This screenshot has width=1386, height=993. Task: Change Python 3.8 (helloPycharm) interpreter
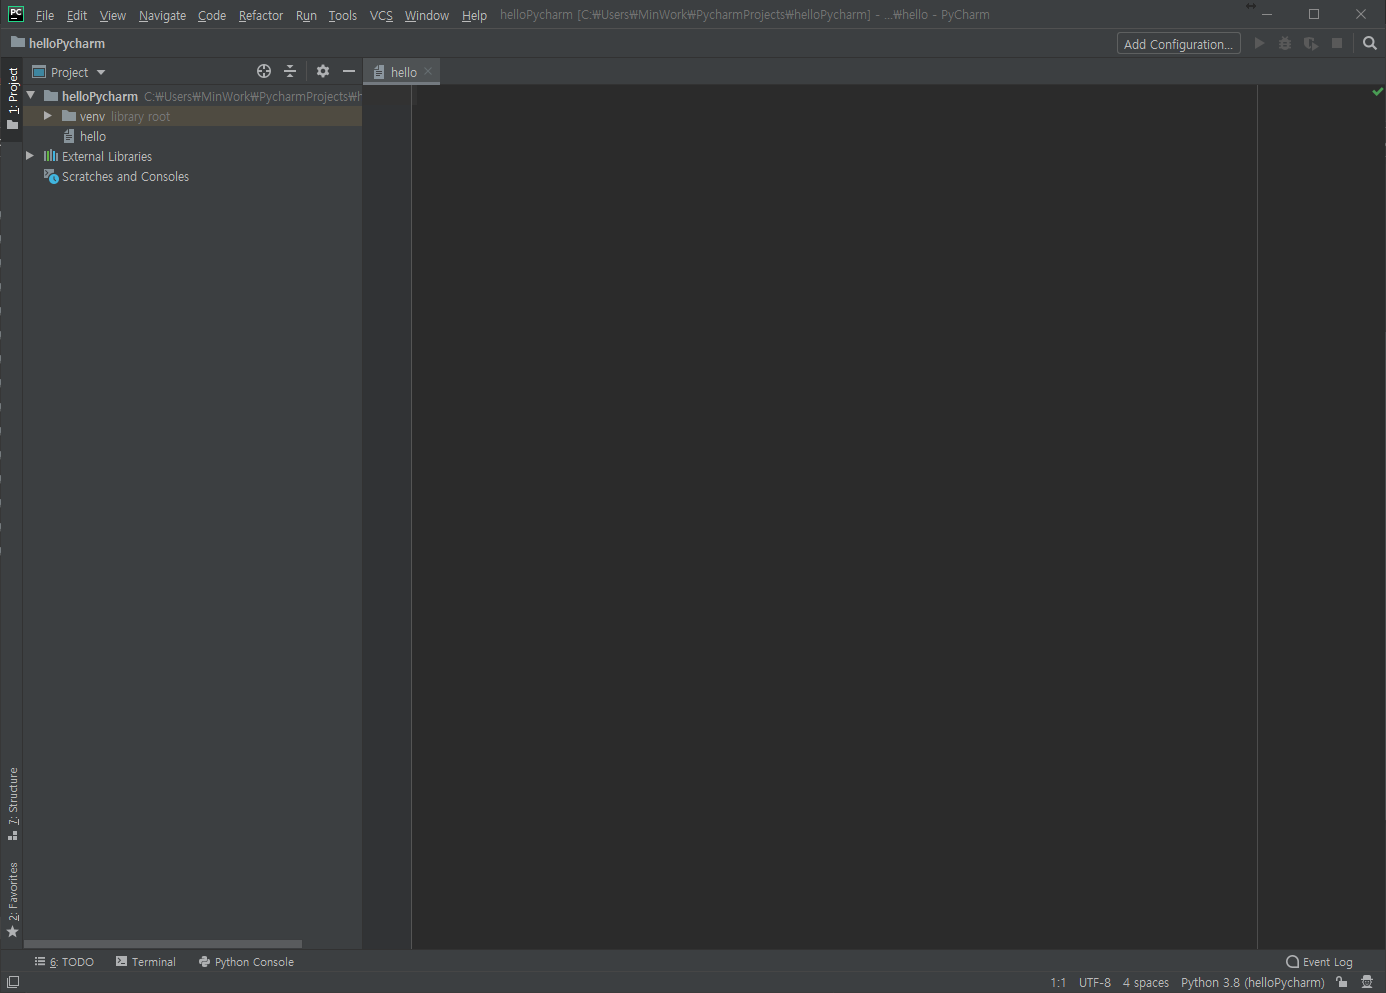pos(1252,983)
